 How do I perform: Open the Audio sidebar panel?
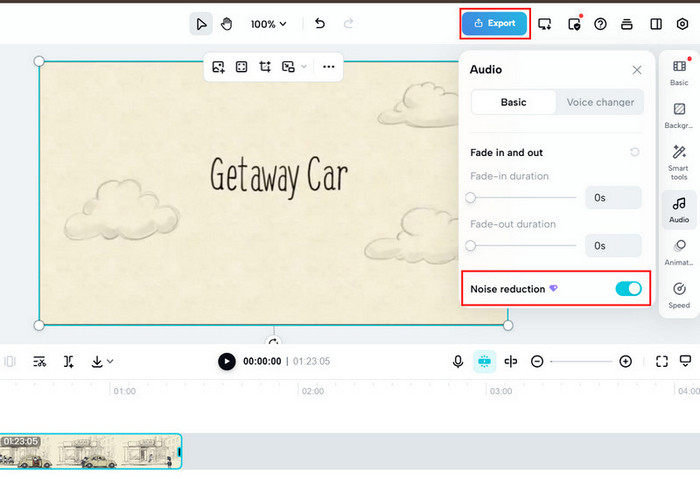[x=679, y=210]
